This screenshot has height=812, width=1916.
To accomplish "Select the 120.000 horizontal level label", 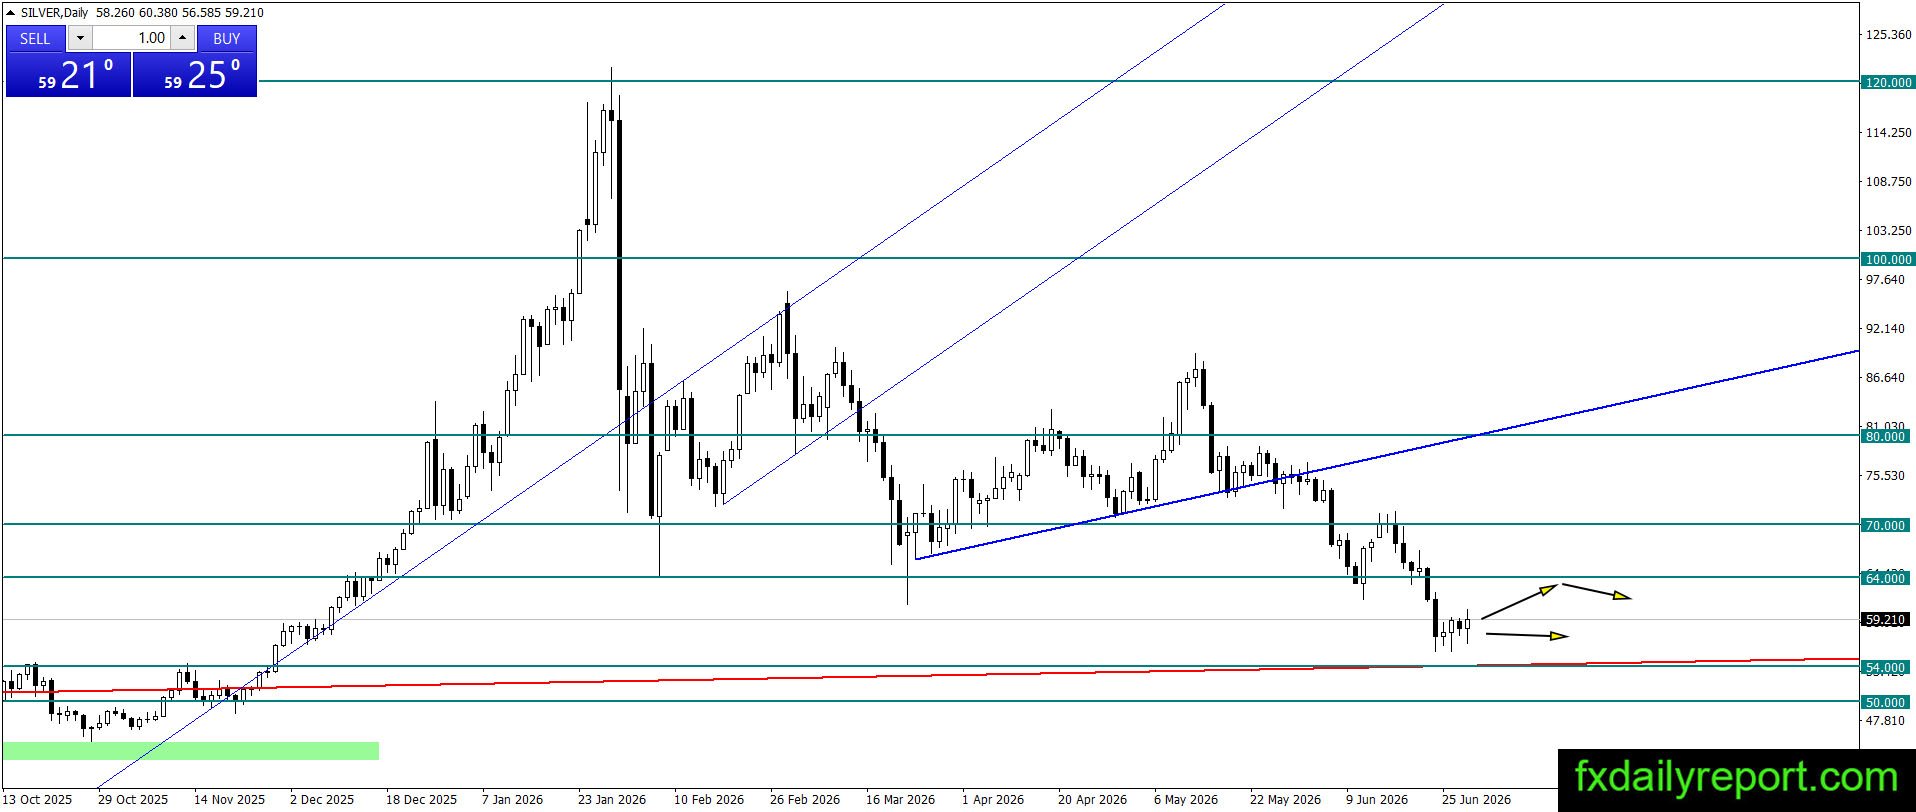I will [x=1888, y=83].
